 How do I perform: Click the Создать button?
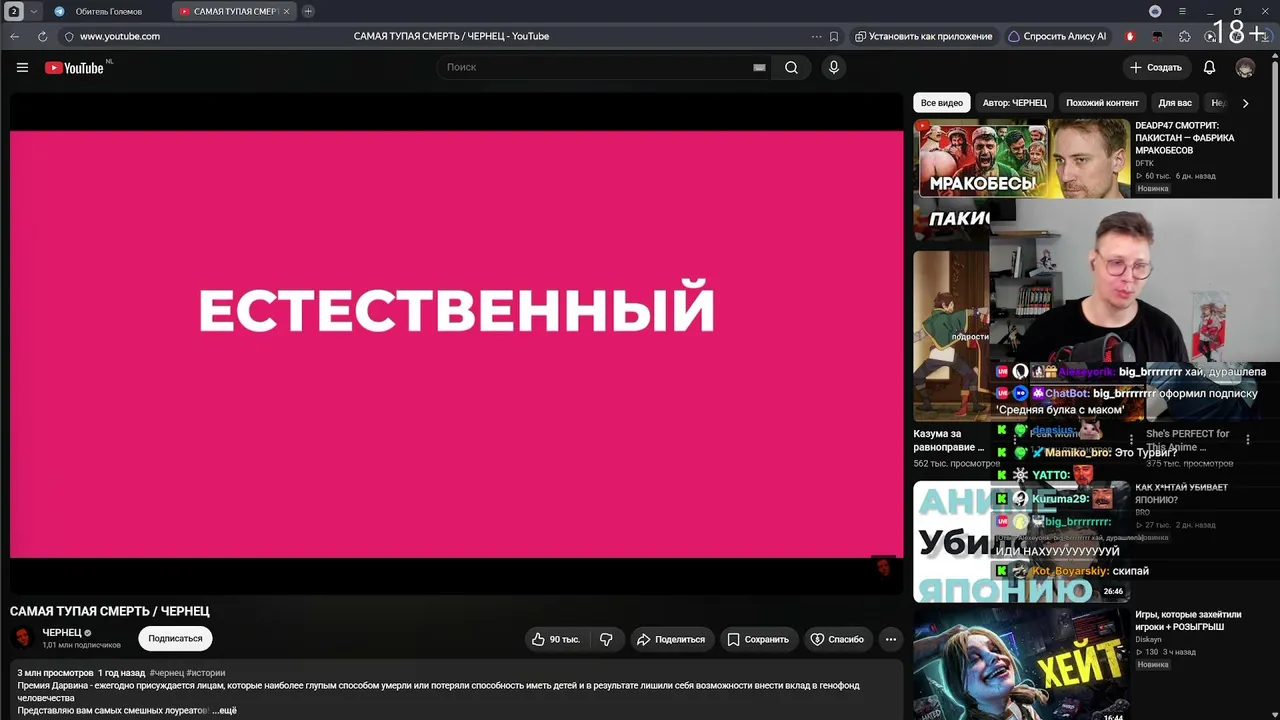point(1156,67)
